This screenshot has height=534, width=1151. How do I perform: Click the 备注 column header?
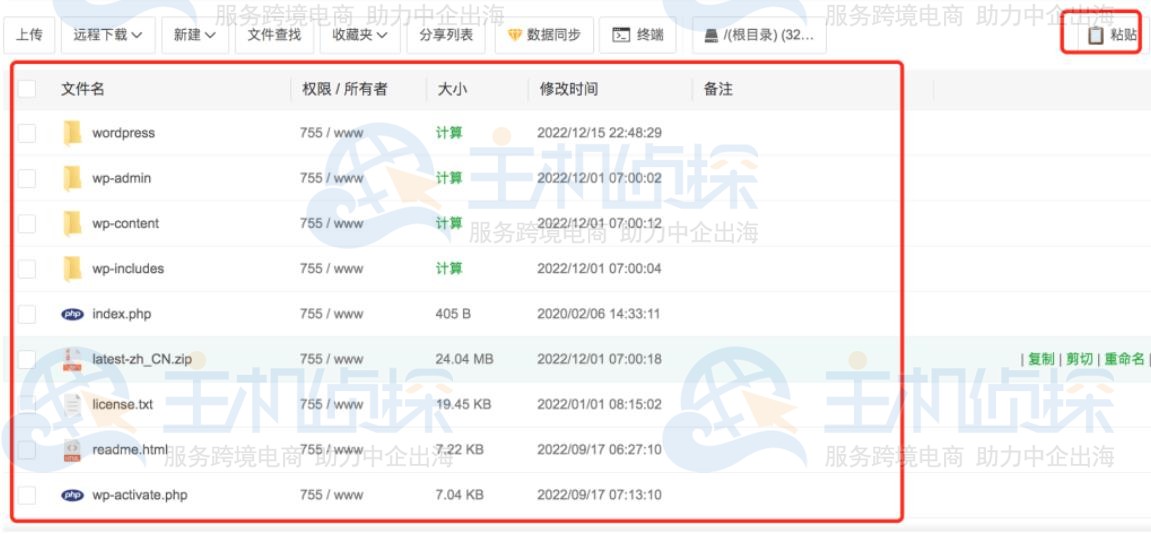tap(718, 89)
